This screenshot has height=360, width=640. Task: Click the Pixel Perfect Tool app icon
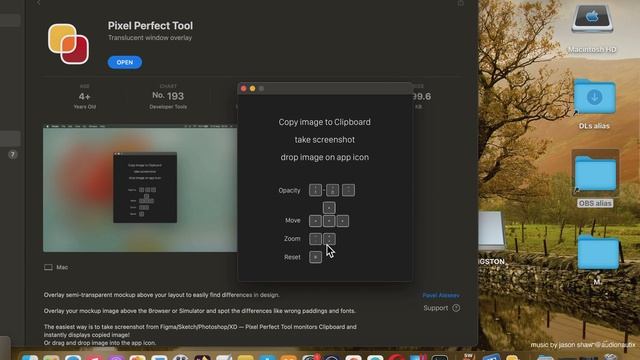tap(68, 44)
